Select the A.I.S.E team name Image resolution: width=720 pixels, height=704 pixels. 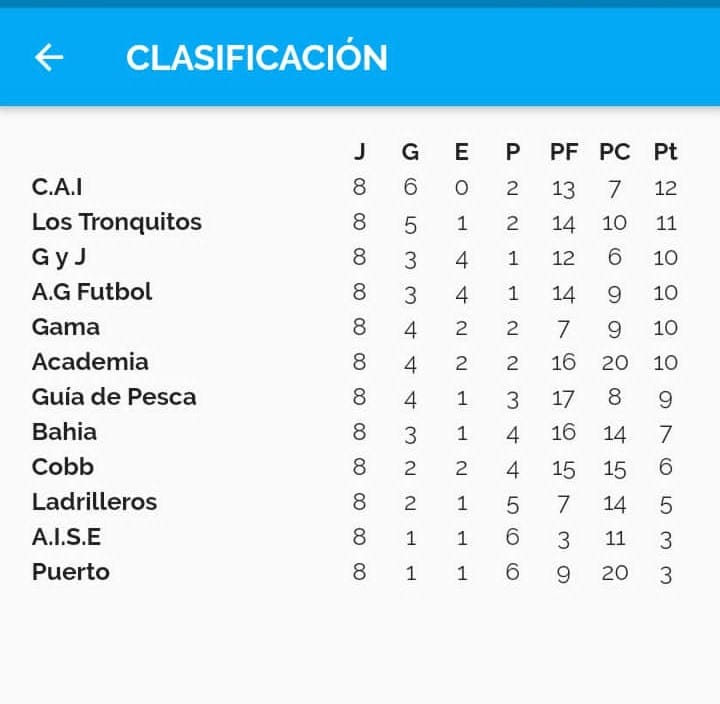[x=66, y=537]
